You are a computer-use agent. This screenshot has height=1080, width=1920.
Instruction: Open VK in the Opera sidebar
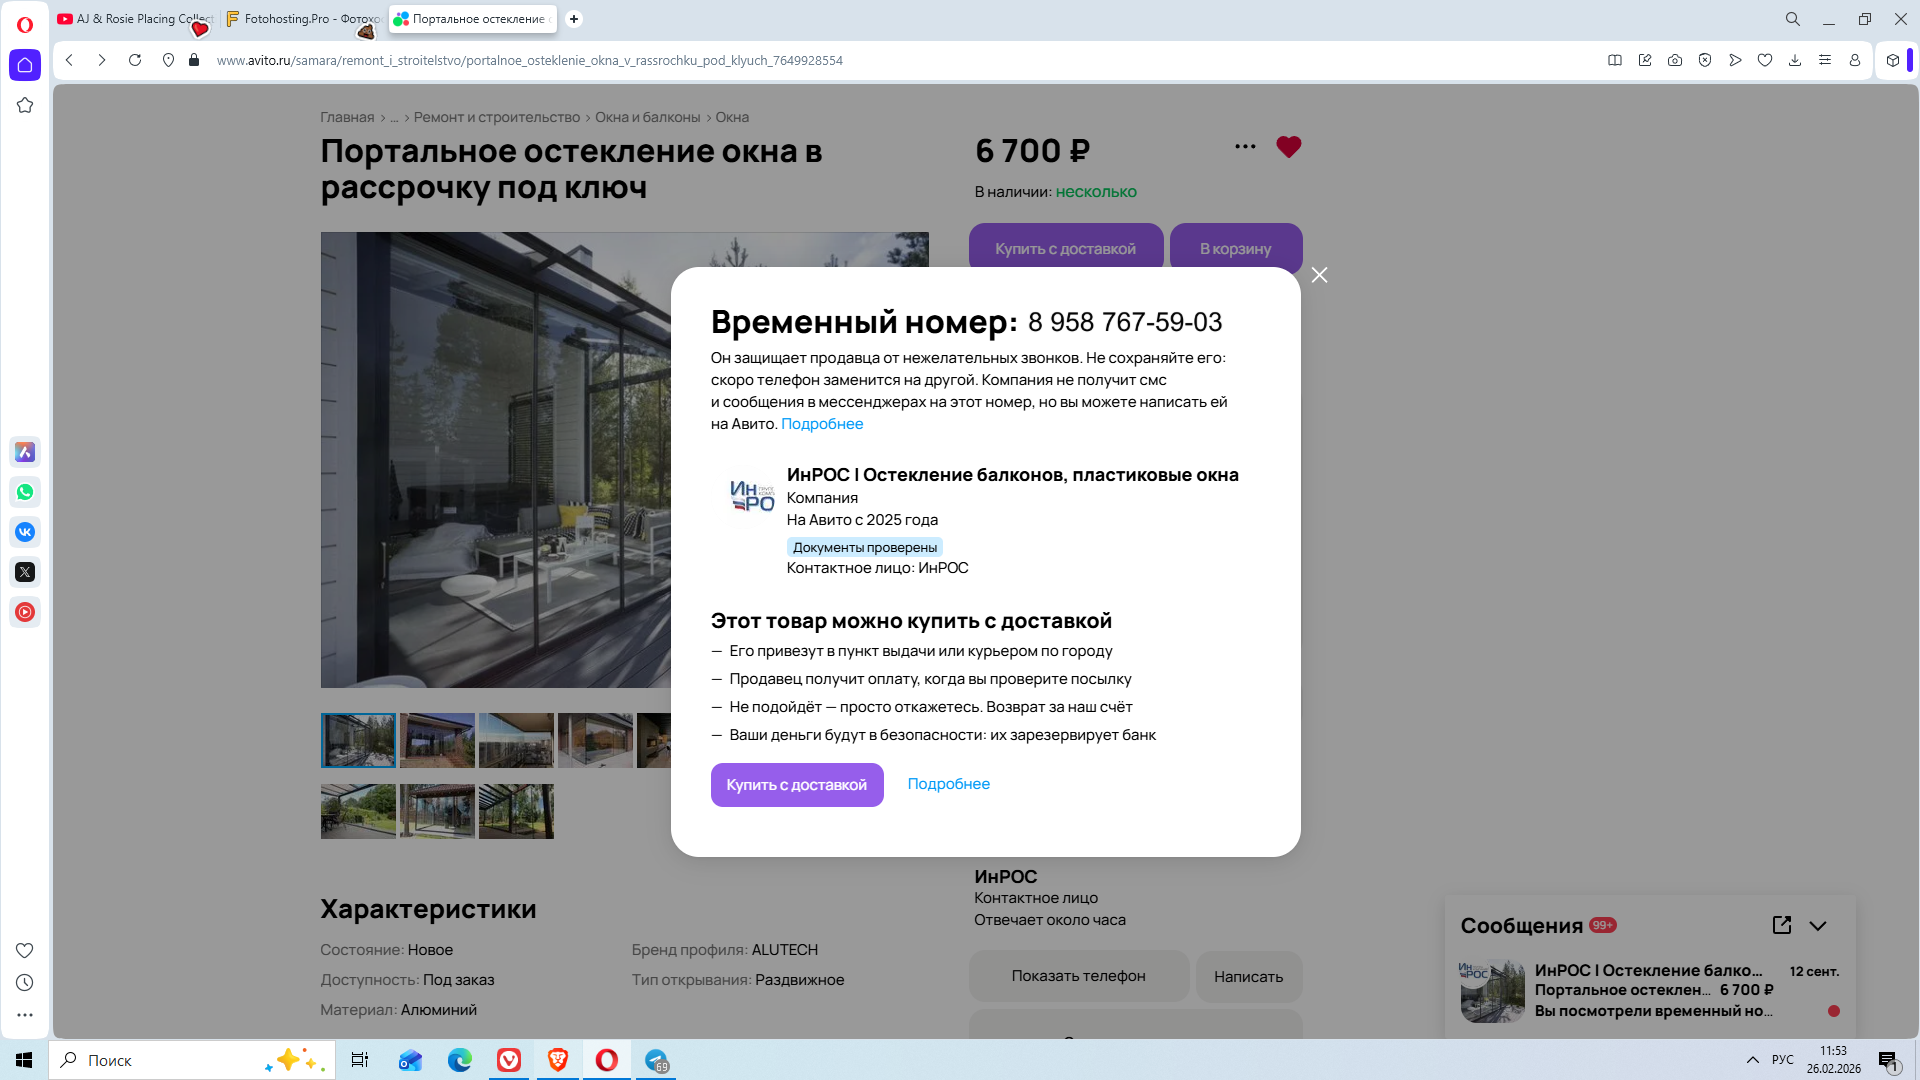[x=25, y=532]
